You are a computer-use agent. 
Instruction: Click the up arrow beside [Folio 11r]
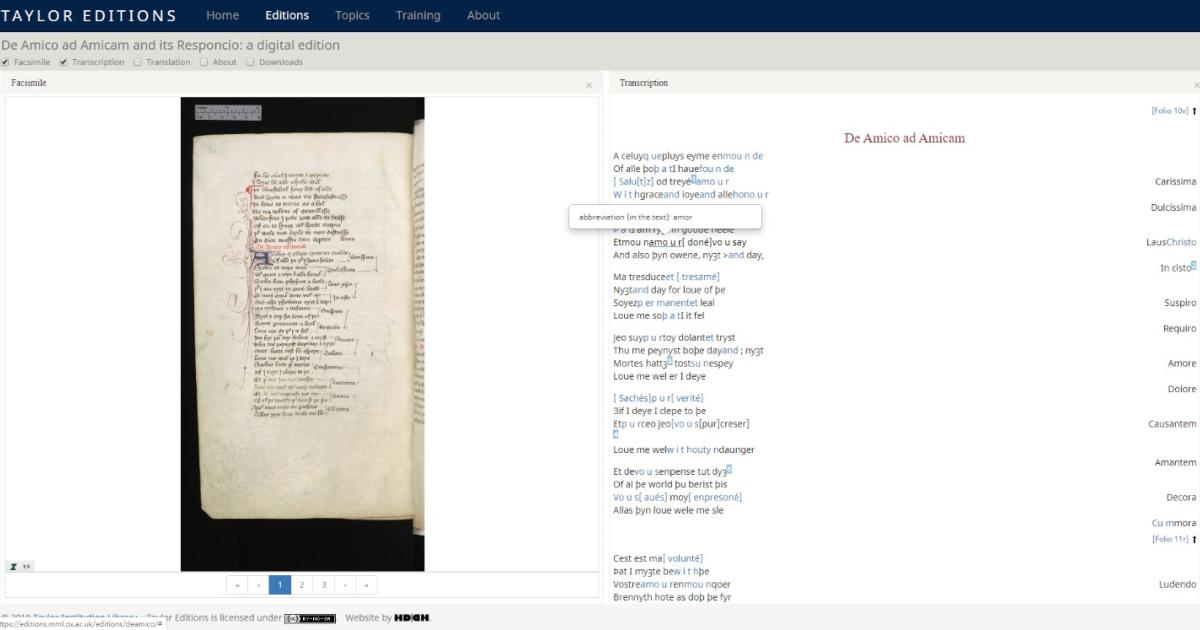pyautogui.click(x=1194, y=538)
